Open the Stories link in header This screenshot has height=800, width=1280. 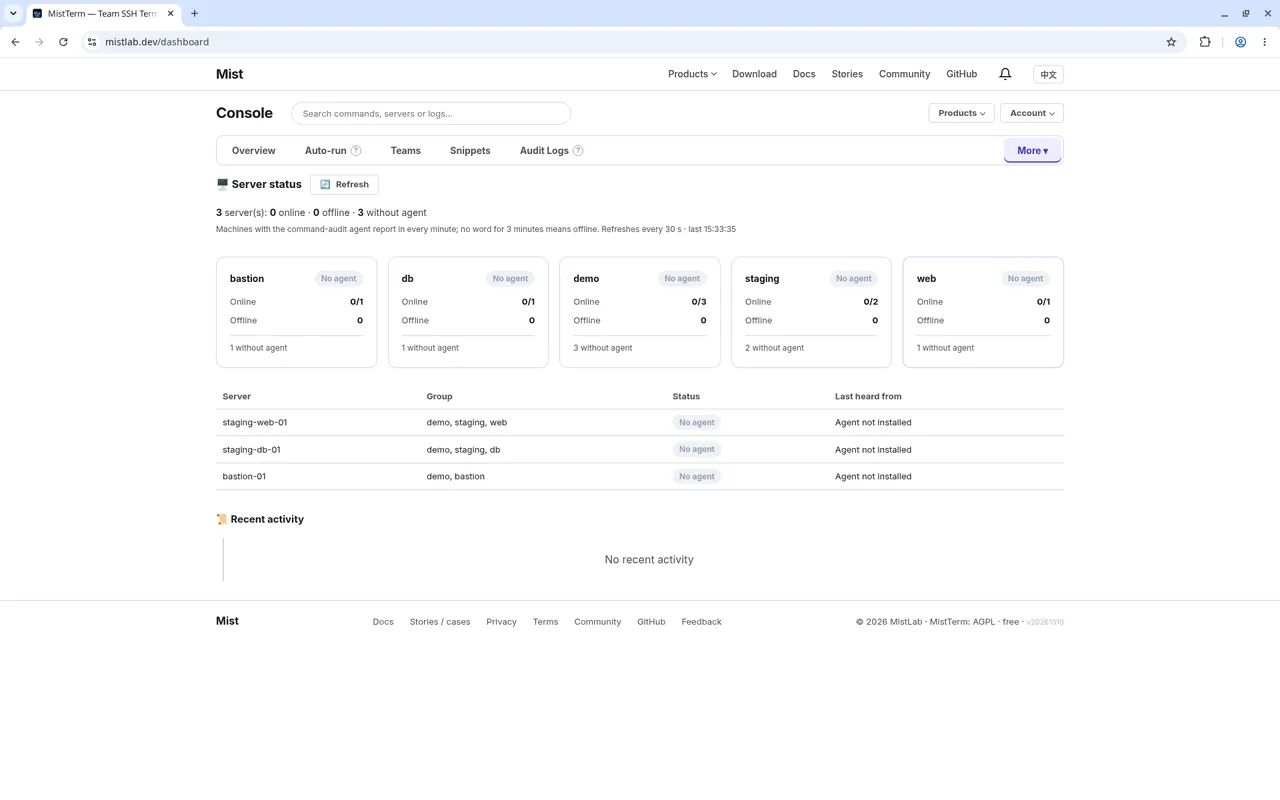click(x=847, y=74)
